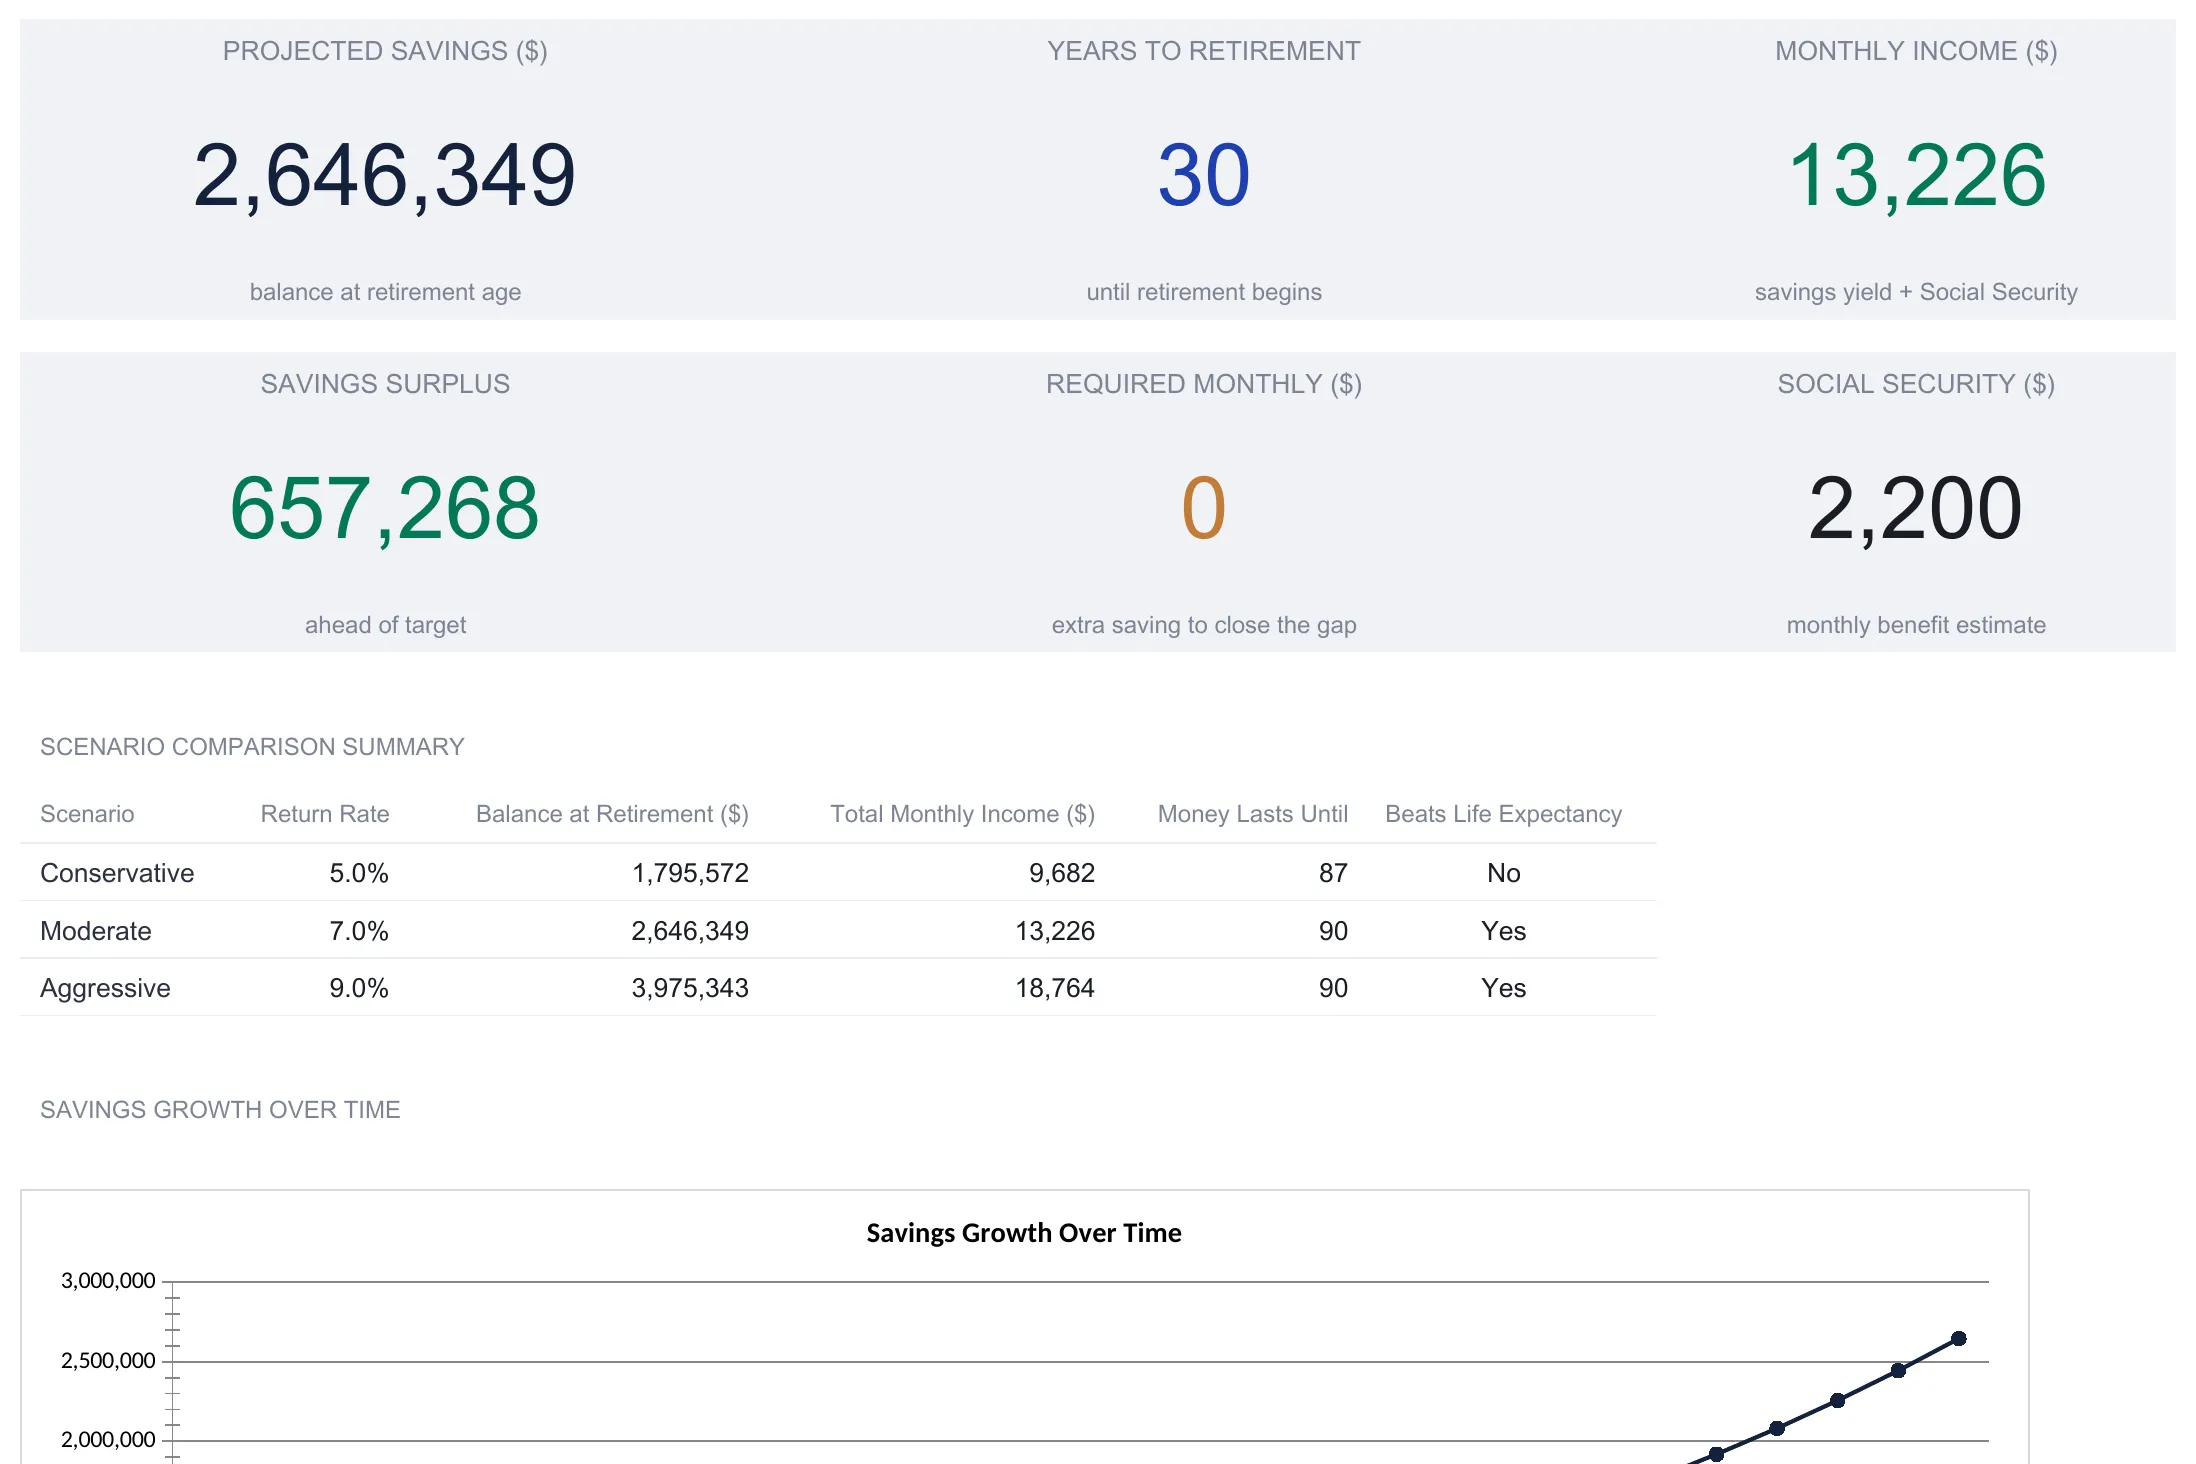Click the 9,682 monthly income cell
This screenshot has width=2196, height=1464.
[x=1062, y=873]
